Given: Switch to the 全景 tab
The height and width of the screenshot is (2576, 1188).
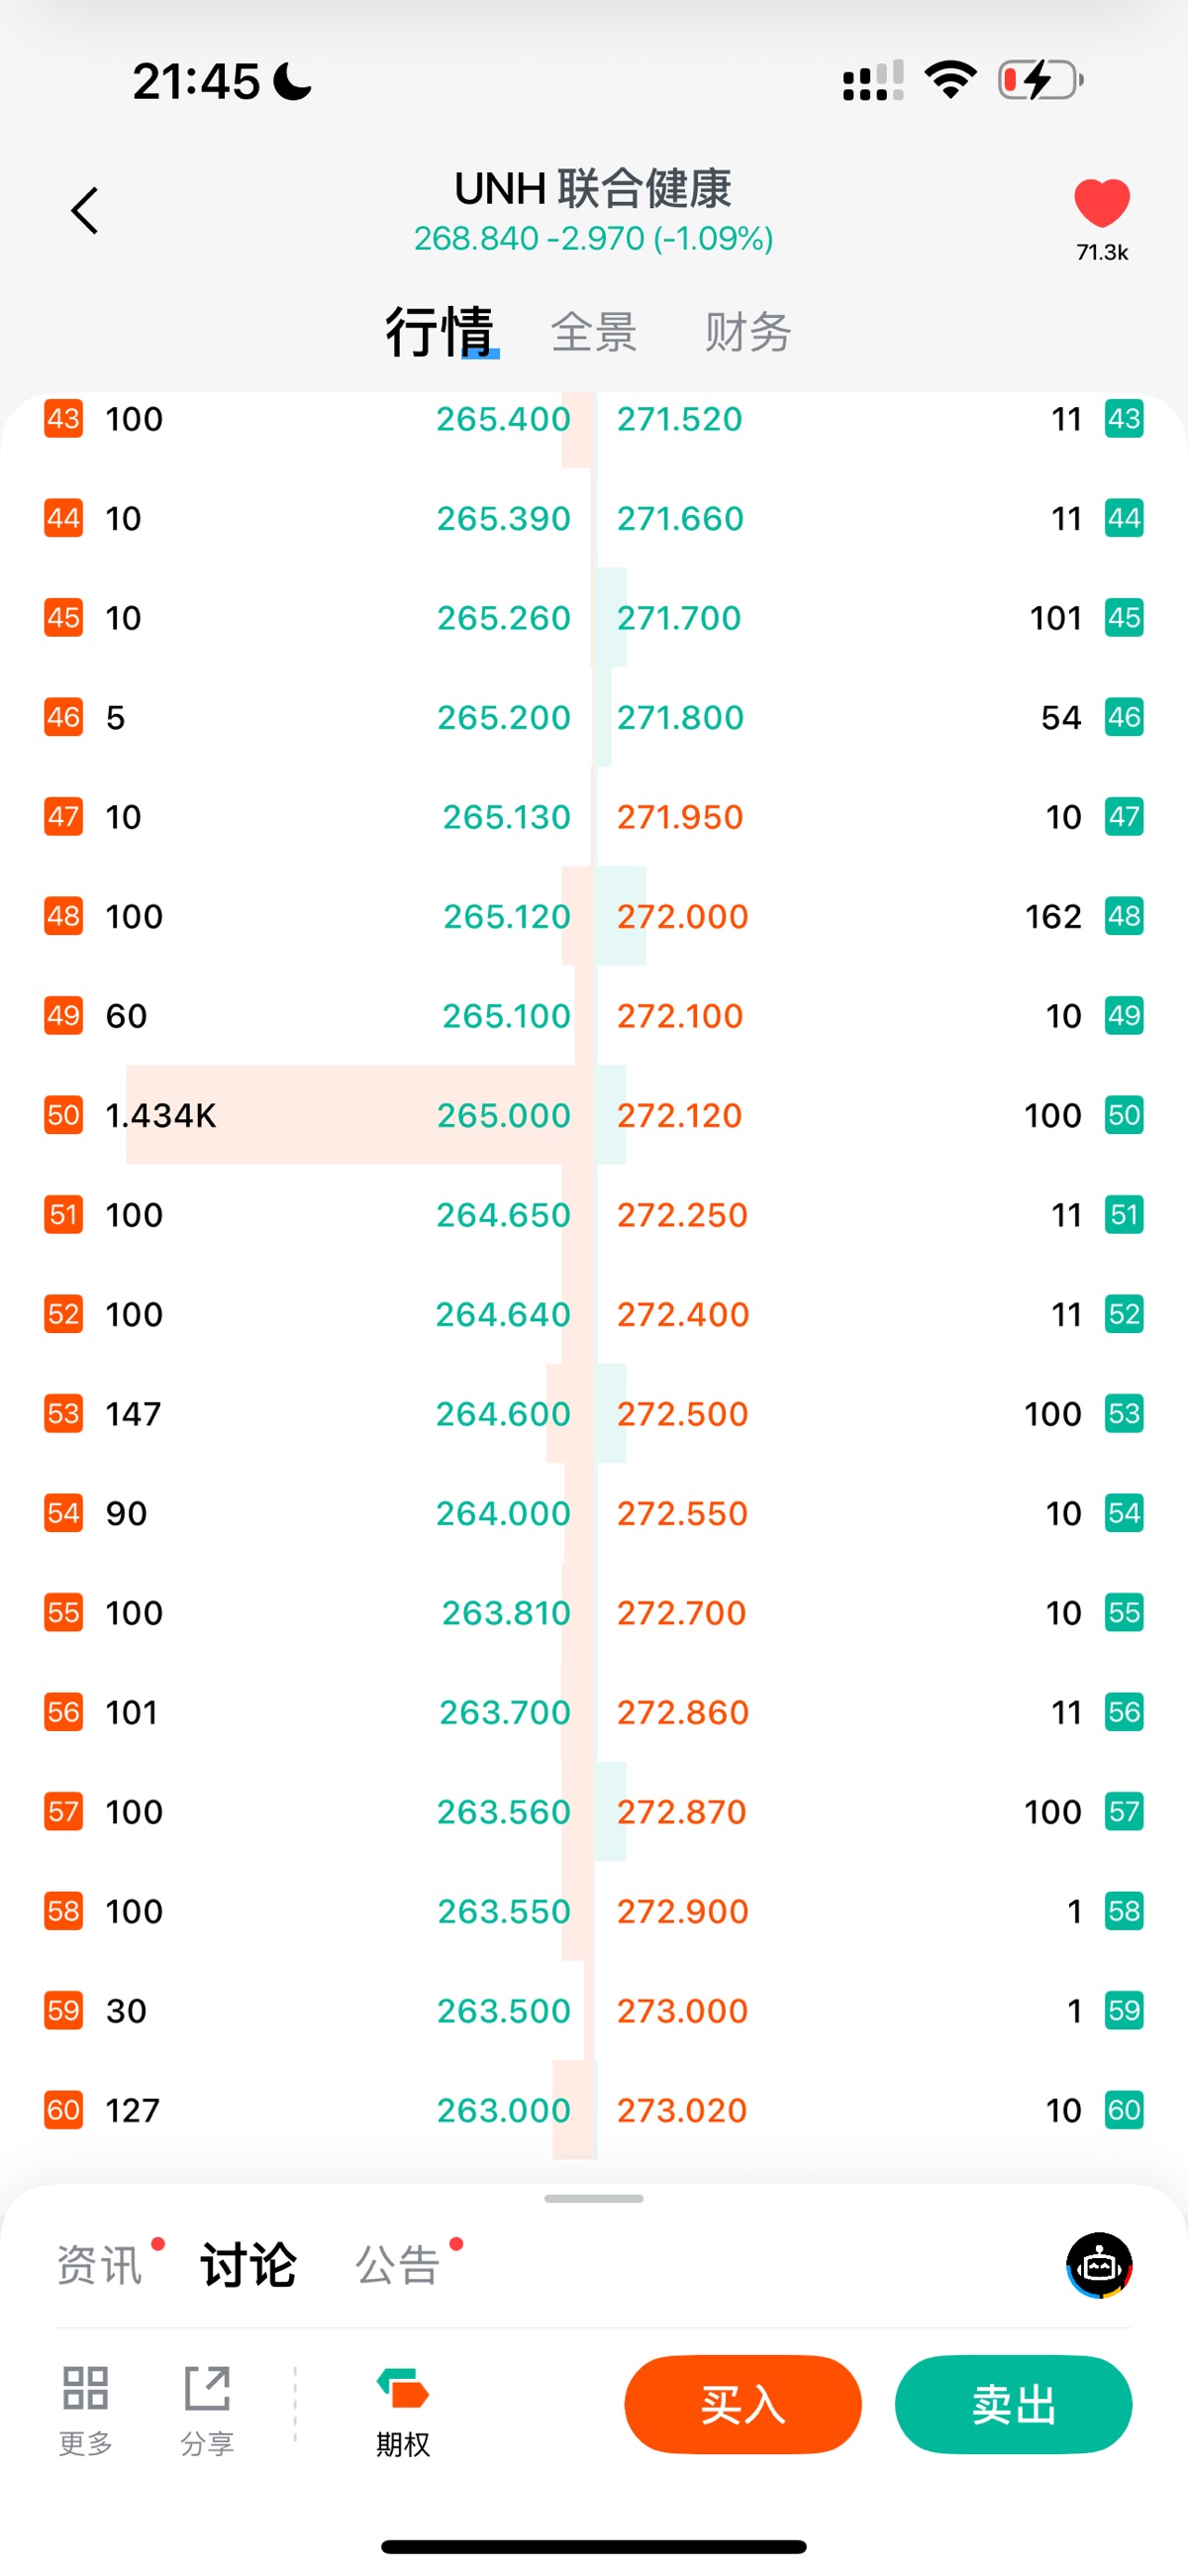Looking at the screenshot, I should (593, 332).
